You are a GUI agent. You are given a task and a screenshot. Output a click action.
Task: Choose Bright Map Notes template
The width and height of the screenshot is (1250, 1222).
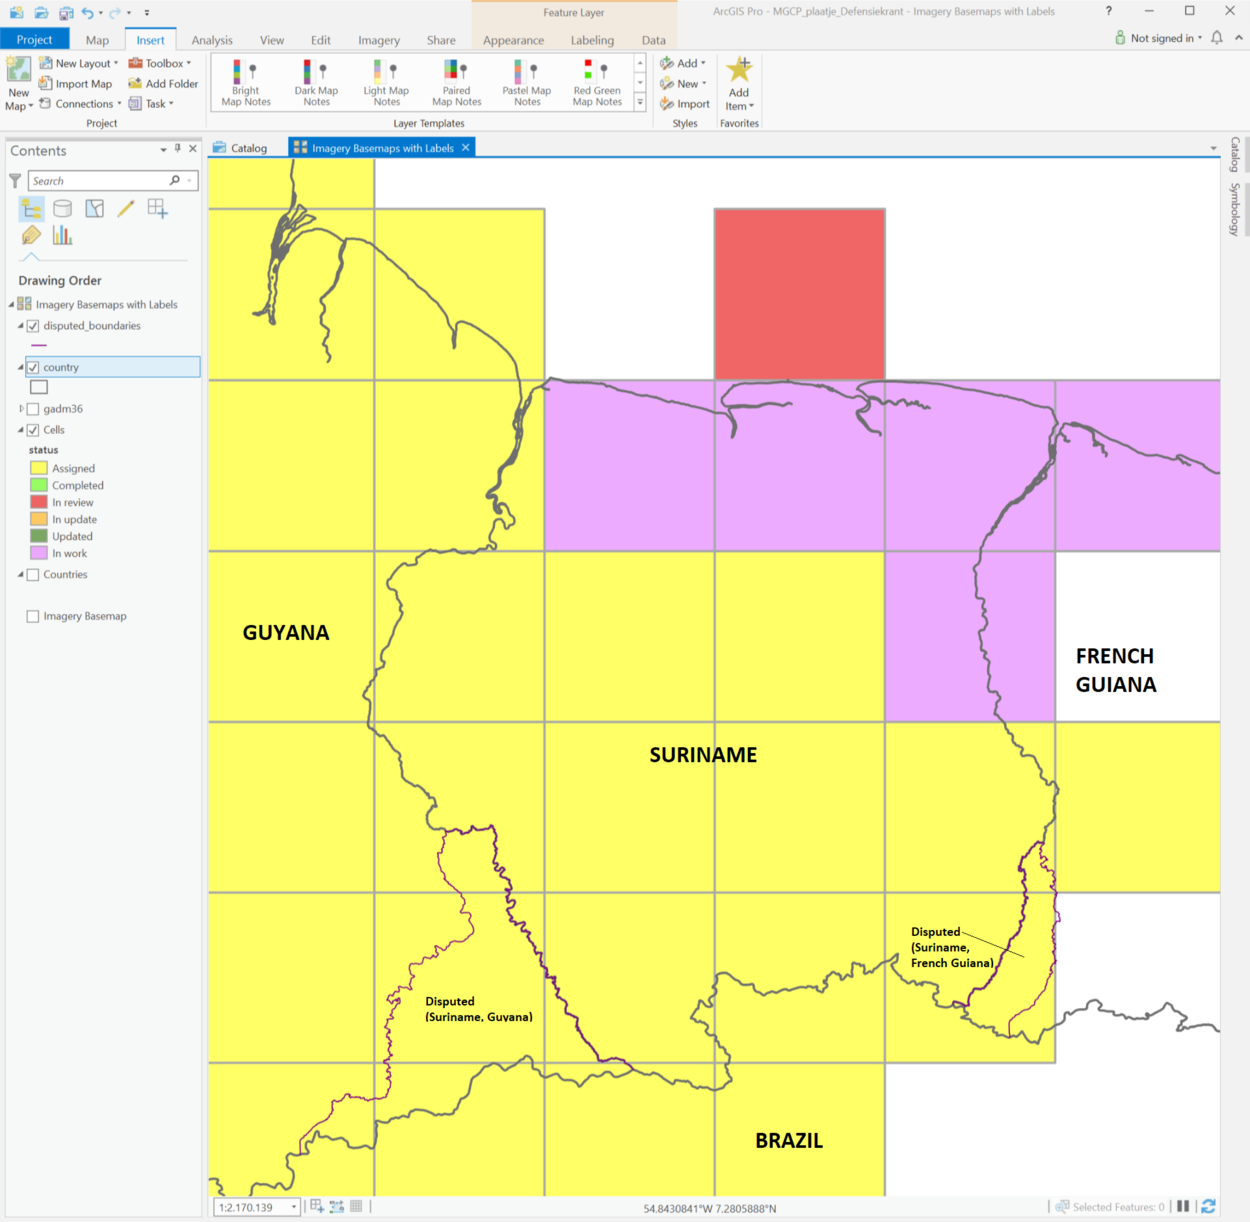(x=246, y=82)
